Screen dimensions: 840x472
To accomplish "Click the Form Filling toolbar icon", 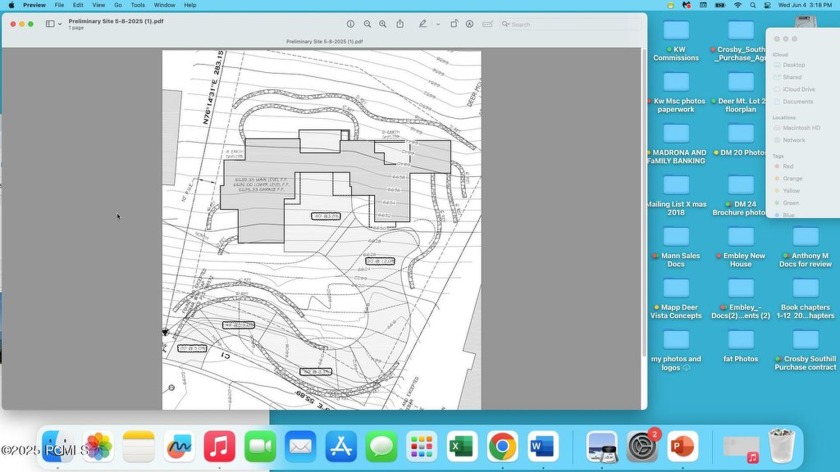I will [x=487, y=24].
